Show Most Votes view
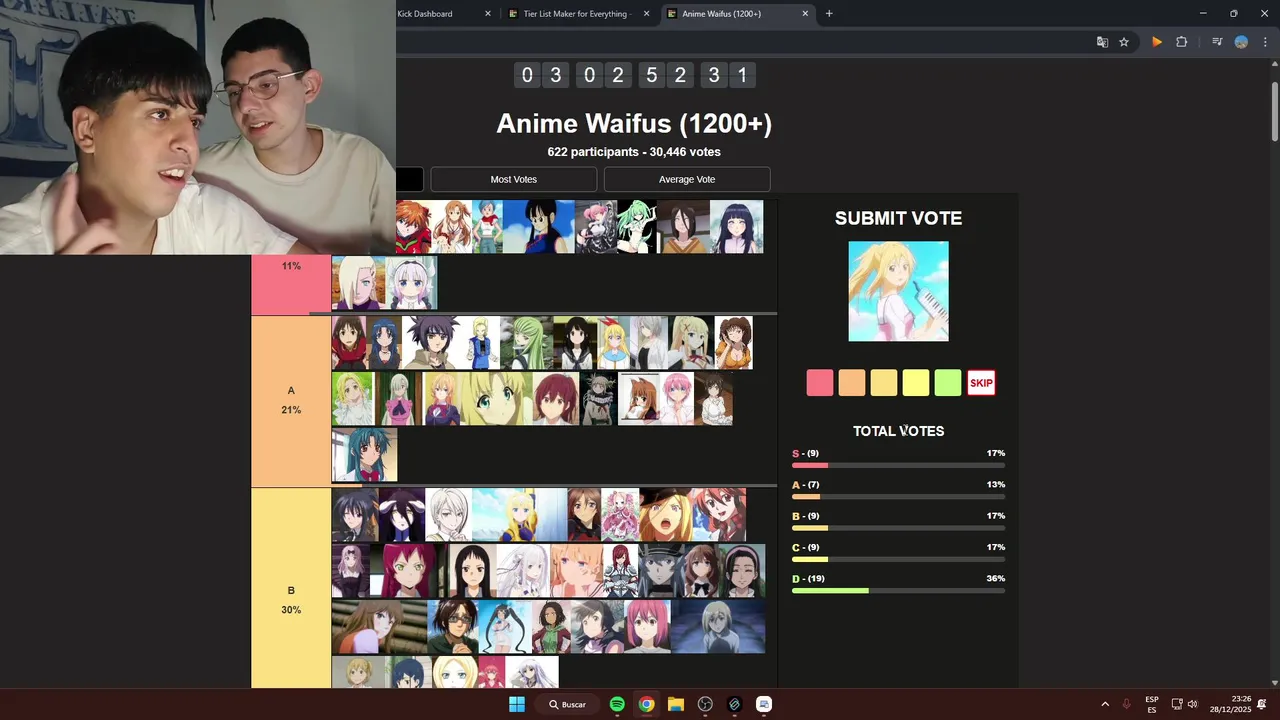The height and width of the screenshot is (720, 1280). click(x=514, y=179)
